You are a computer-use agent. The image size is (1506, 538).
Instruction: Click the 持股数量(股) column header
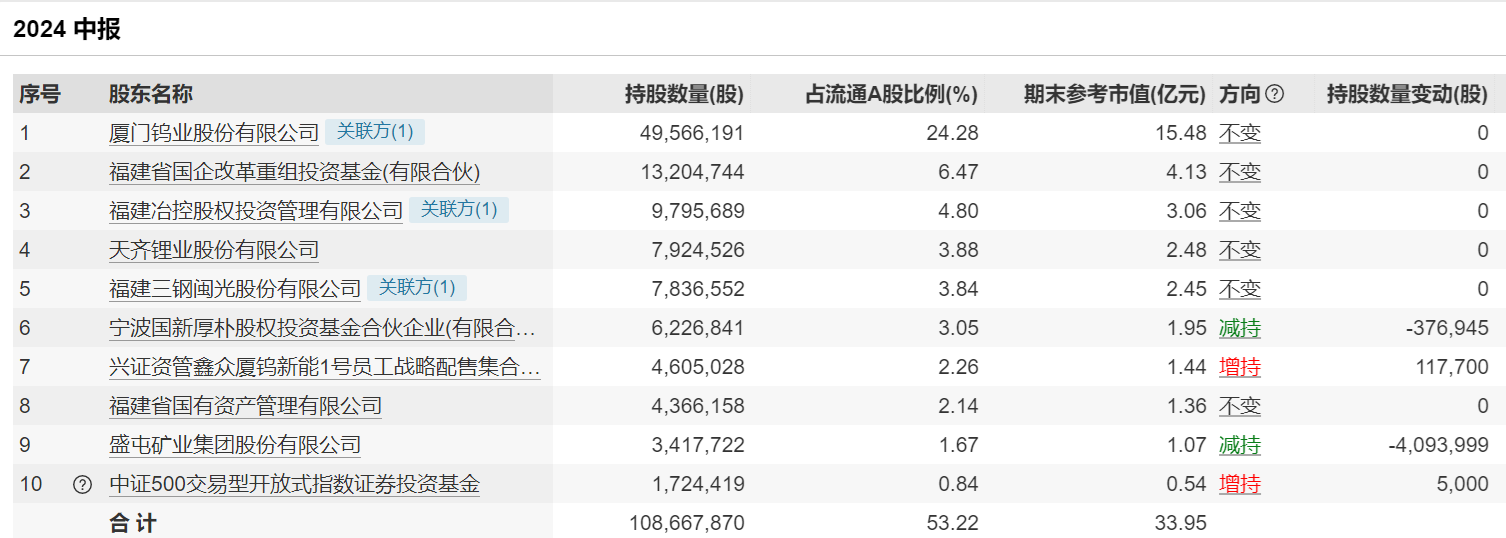(x=684, y=95)
